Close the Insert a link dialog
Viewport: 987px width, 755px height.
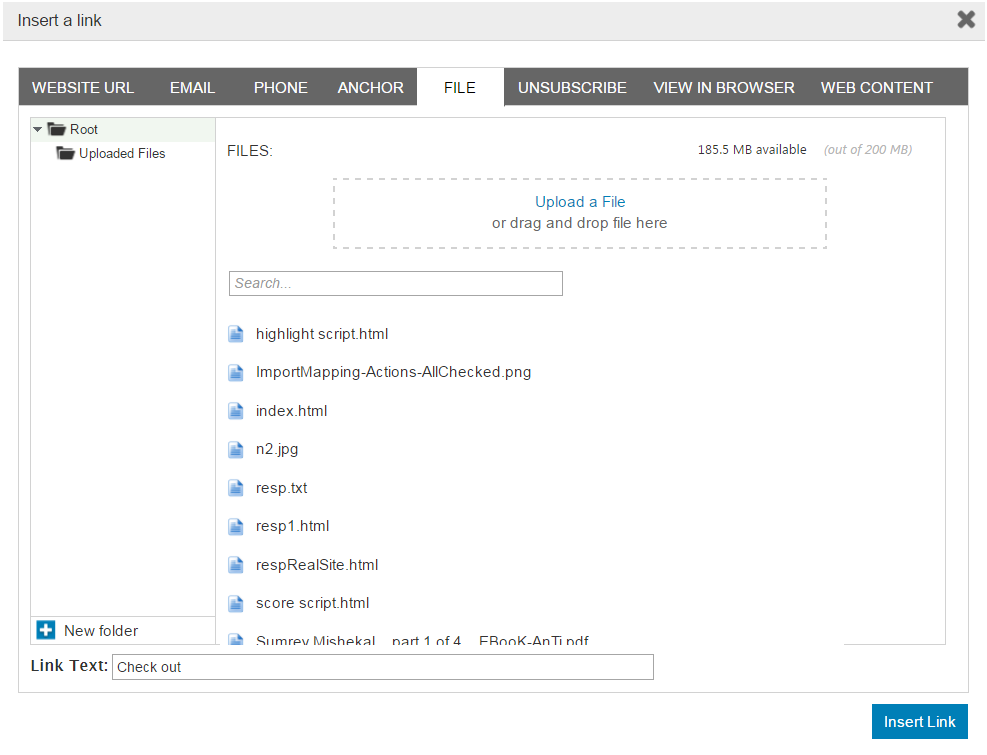click(x=965, y=20)
